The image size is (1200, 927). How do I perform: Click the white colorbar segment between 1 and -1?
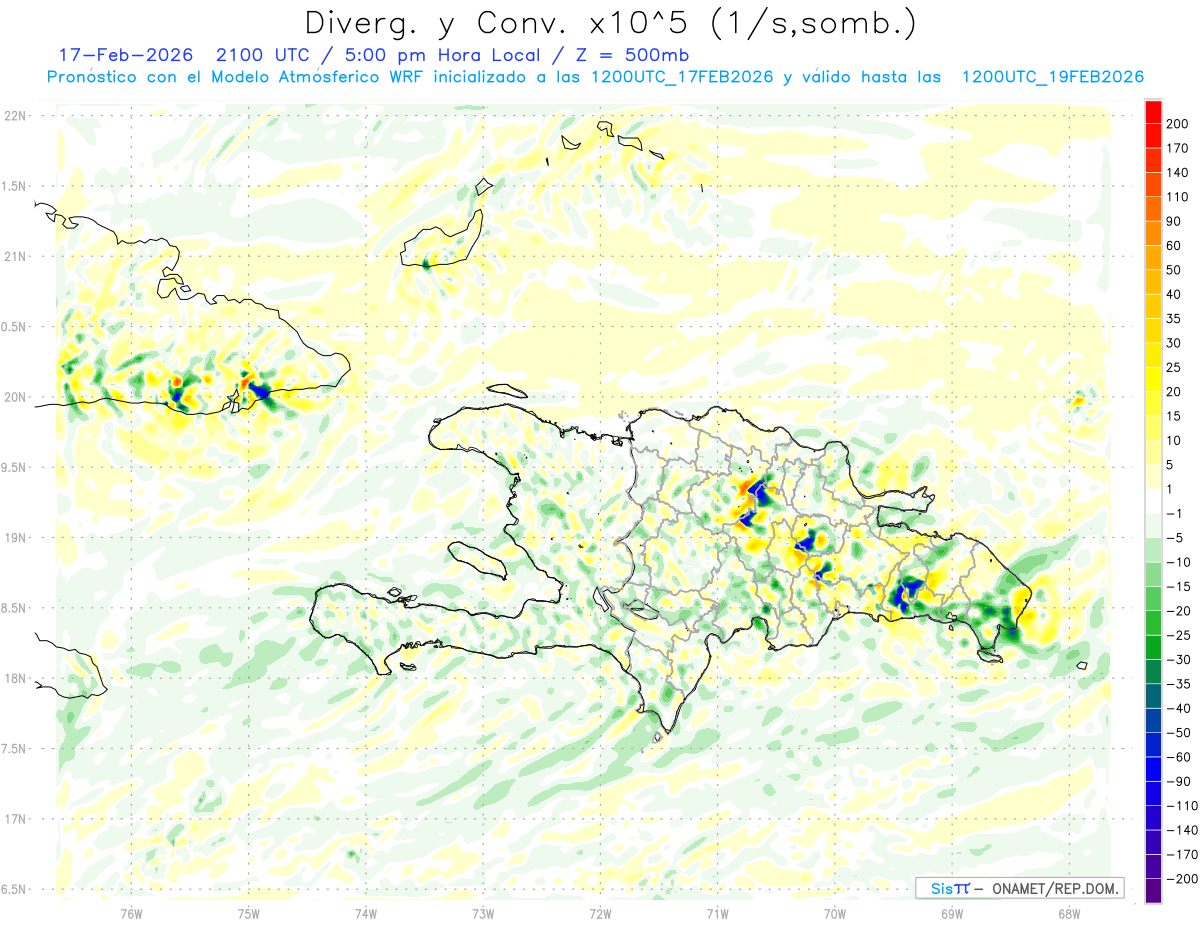coord(1153,501)
